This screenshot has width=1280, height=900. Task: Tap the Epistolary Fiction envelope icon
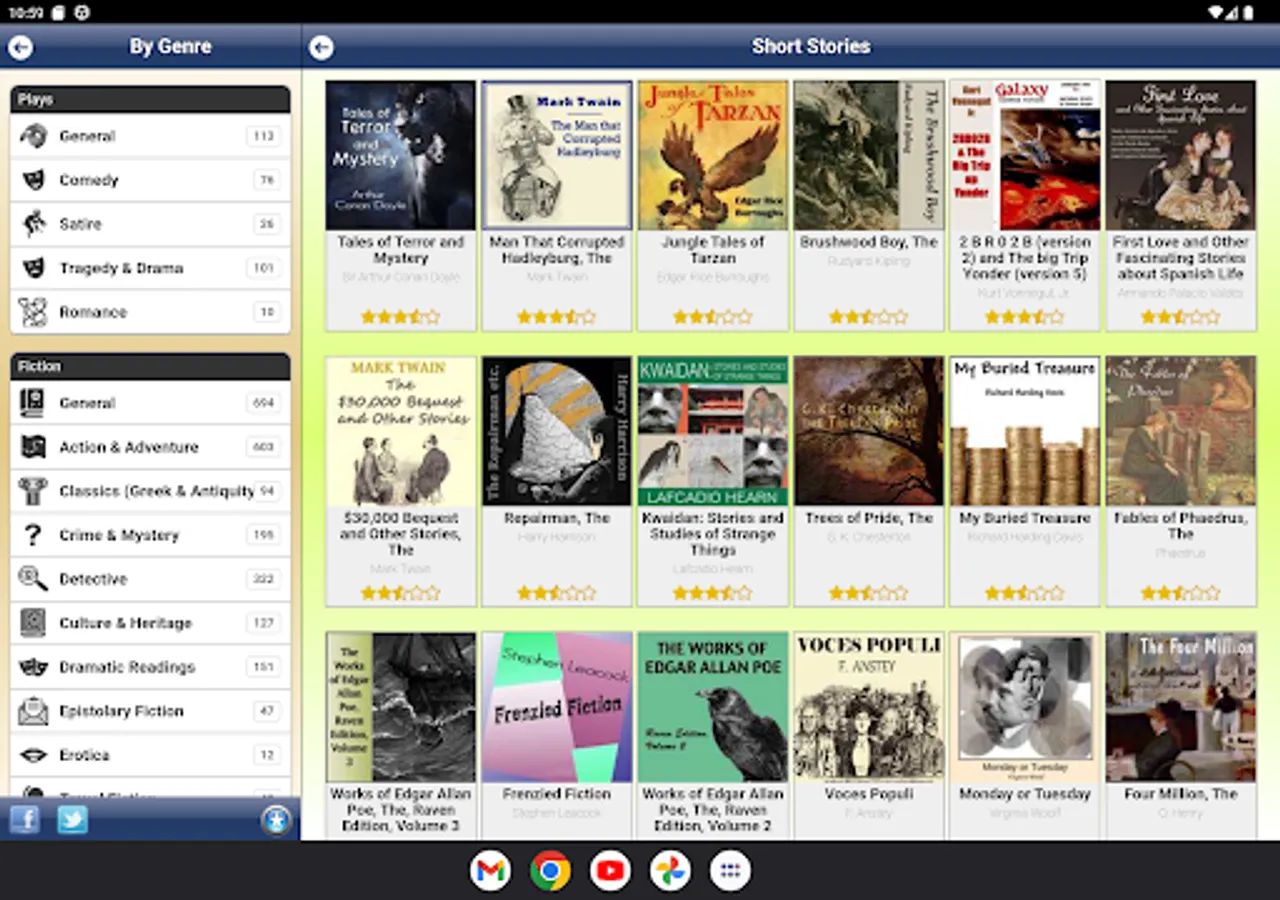click(x=33, y=711)
